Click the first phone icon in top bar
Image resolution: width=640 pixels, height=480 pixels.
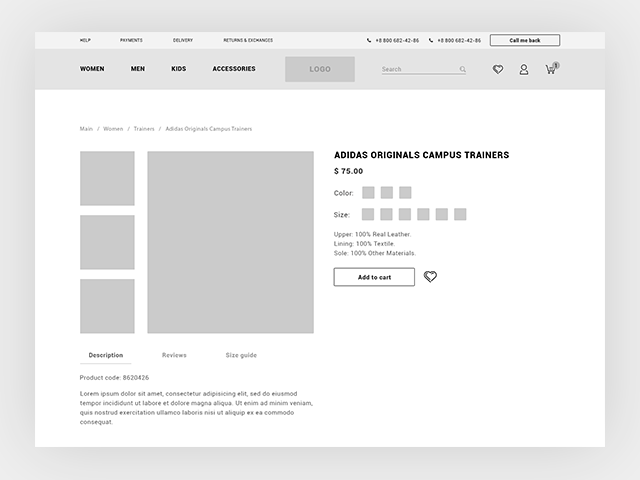[x=369, y=40]
